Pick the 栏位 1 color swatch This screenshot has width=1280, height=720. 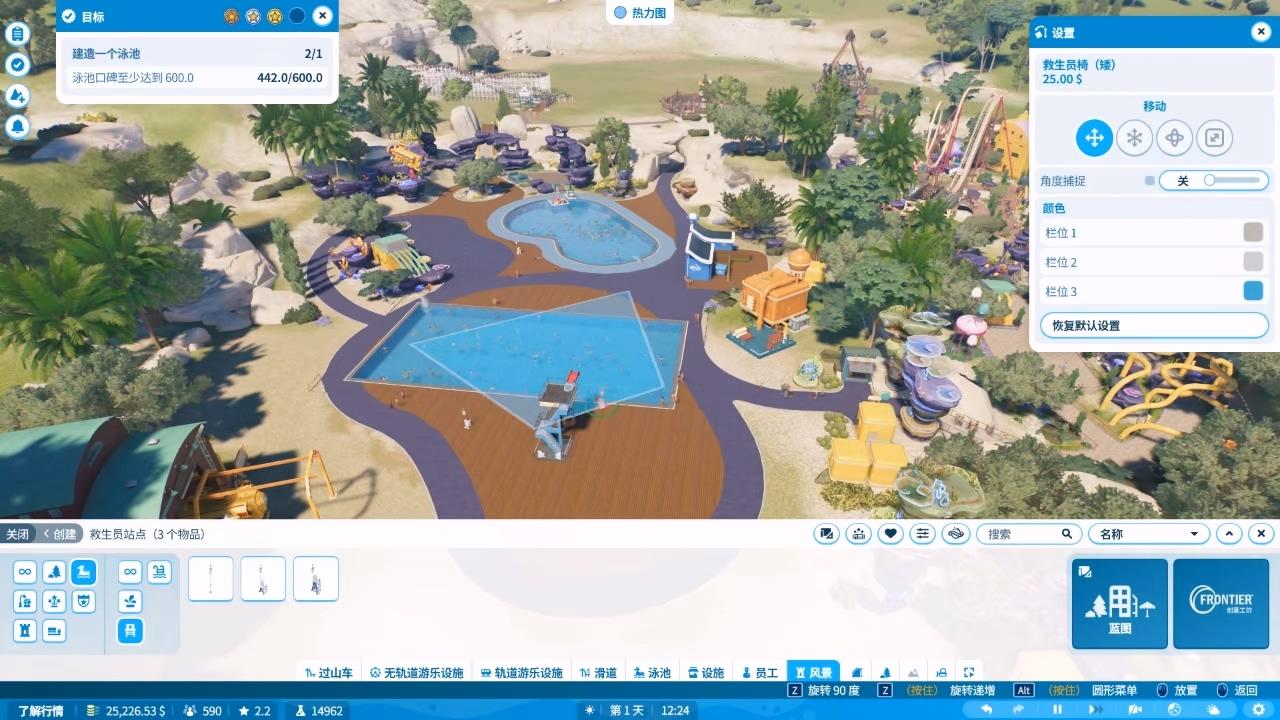(1253, 232)
